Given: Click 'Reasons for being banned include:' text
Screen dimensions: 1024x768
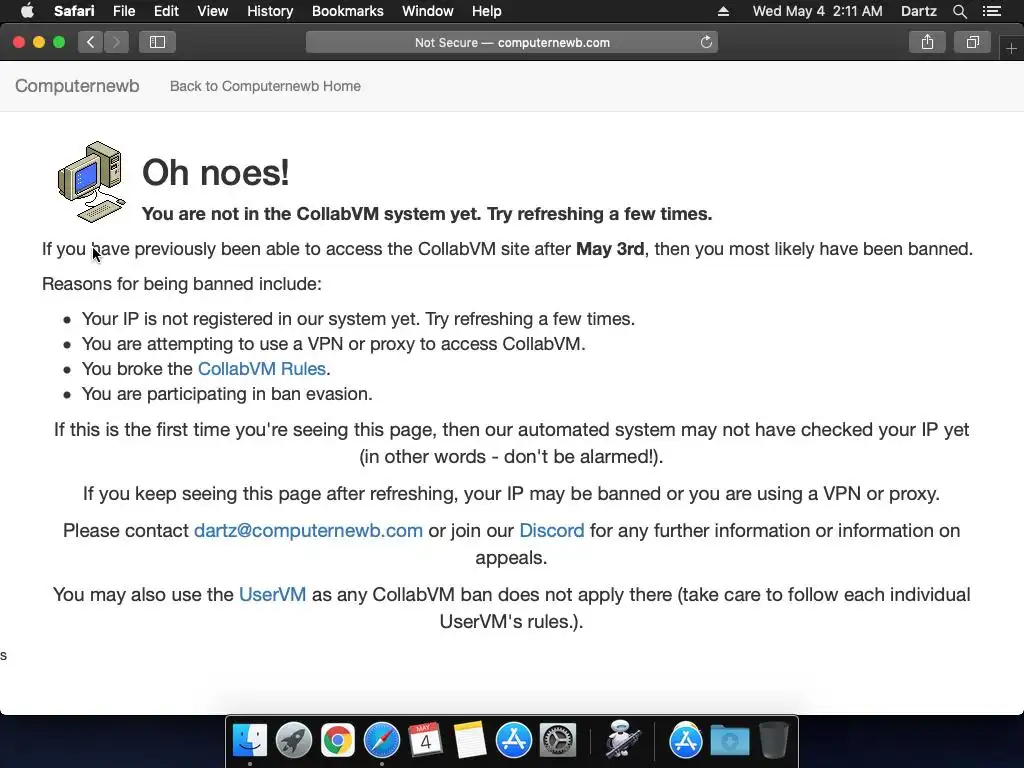Looking at the screenshot, I should coord(182,284).
